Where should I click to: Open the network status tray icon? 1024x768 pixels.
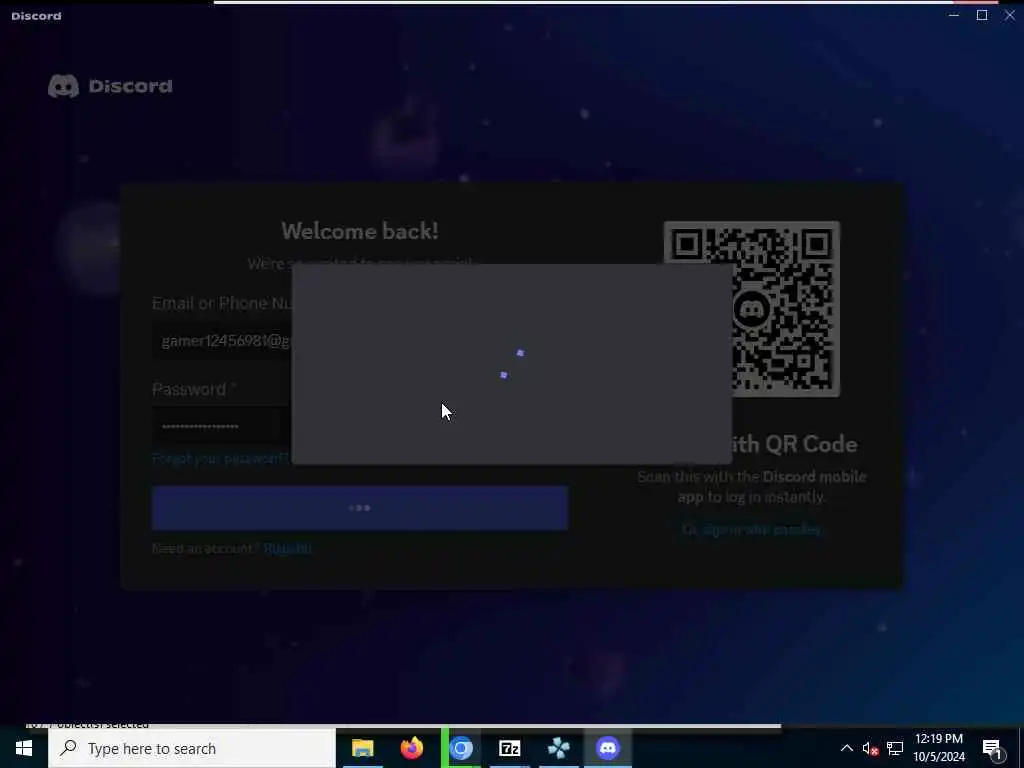(x=895, y=748)
